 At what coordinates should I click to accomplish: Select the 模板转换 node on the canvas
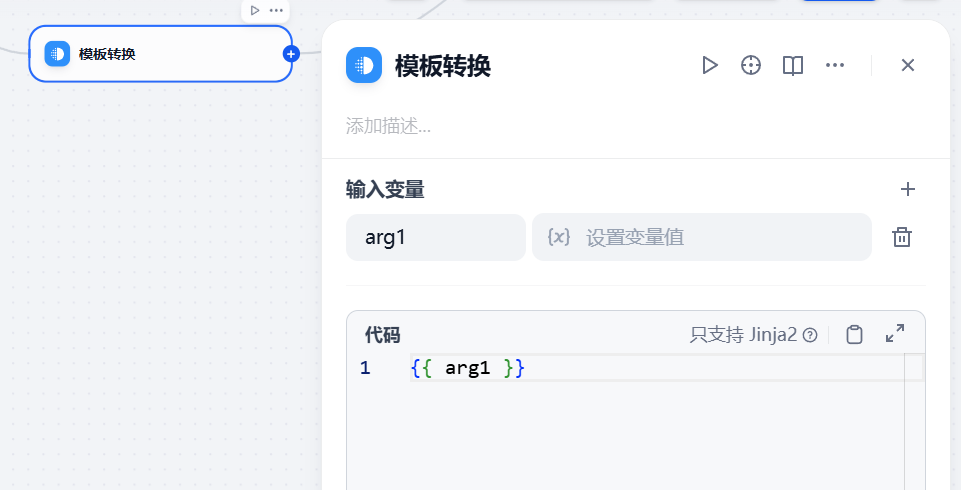(161, 54)
